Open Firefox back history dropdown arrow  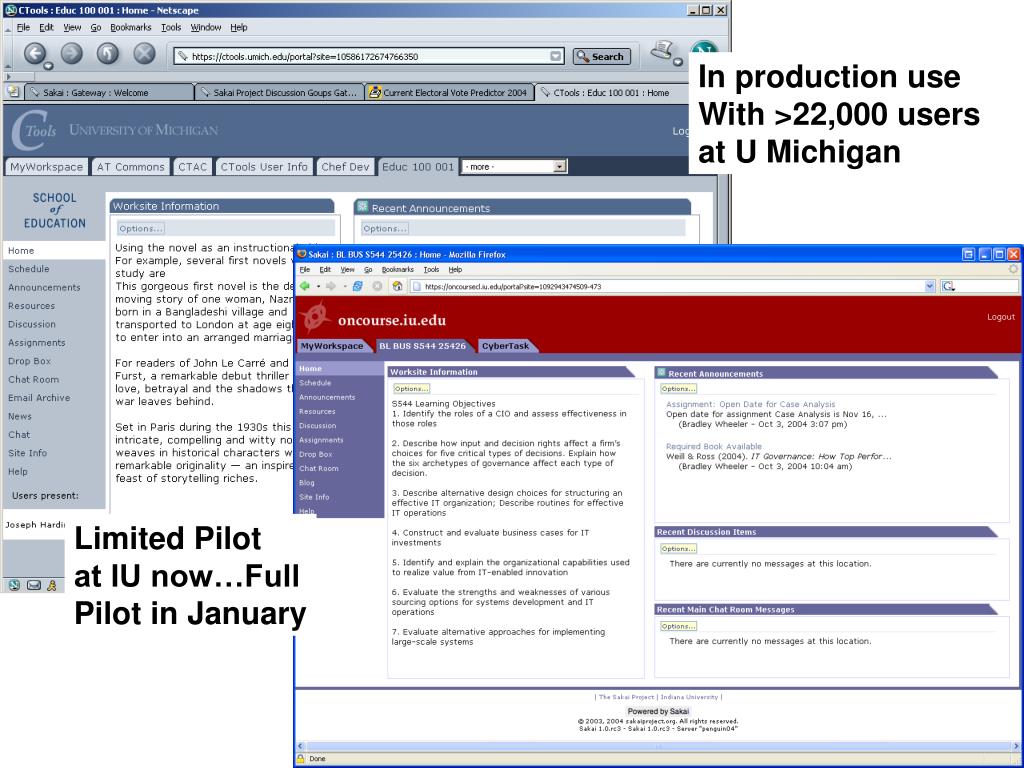click(x=318, y=286)
